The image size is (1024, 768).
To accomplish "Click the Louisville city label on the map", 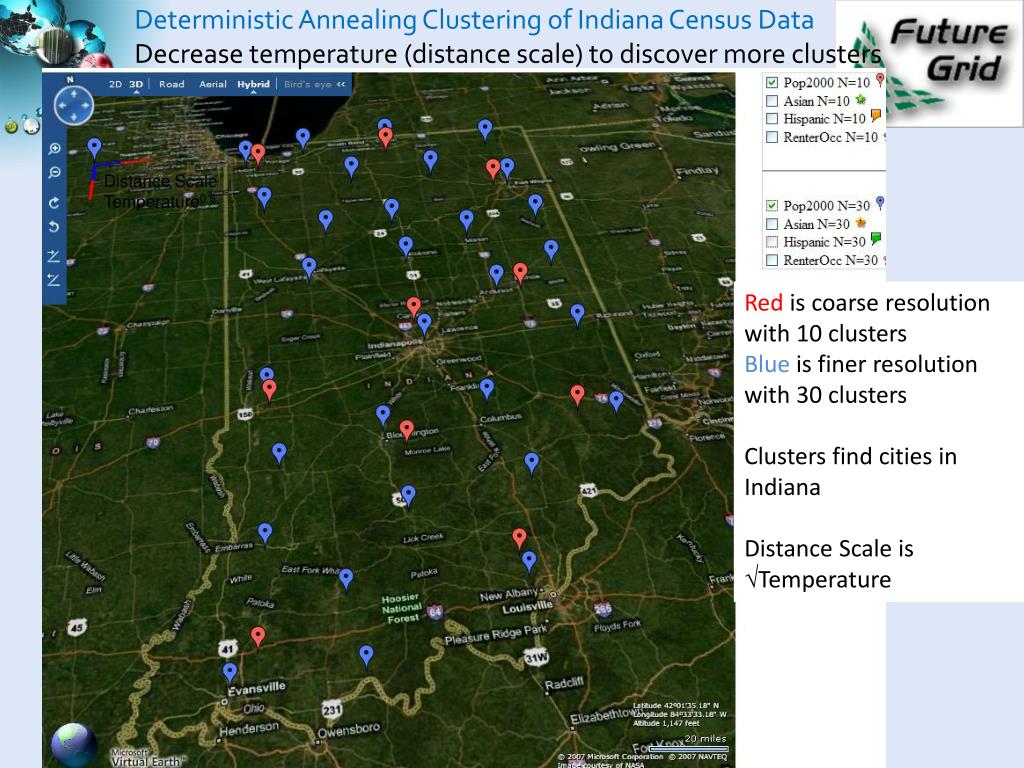I will (x=527, y=607).
